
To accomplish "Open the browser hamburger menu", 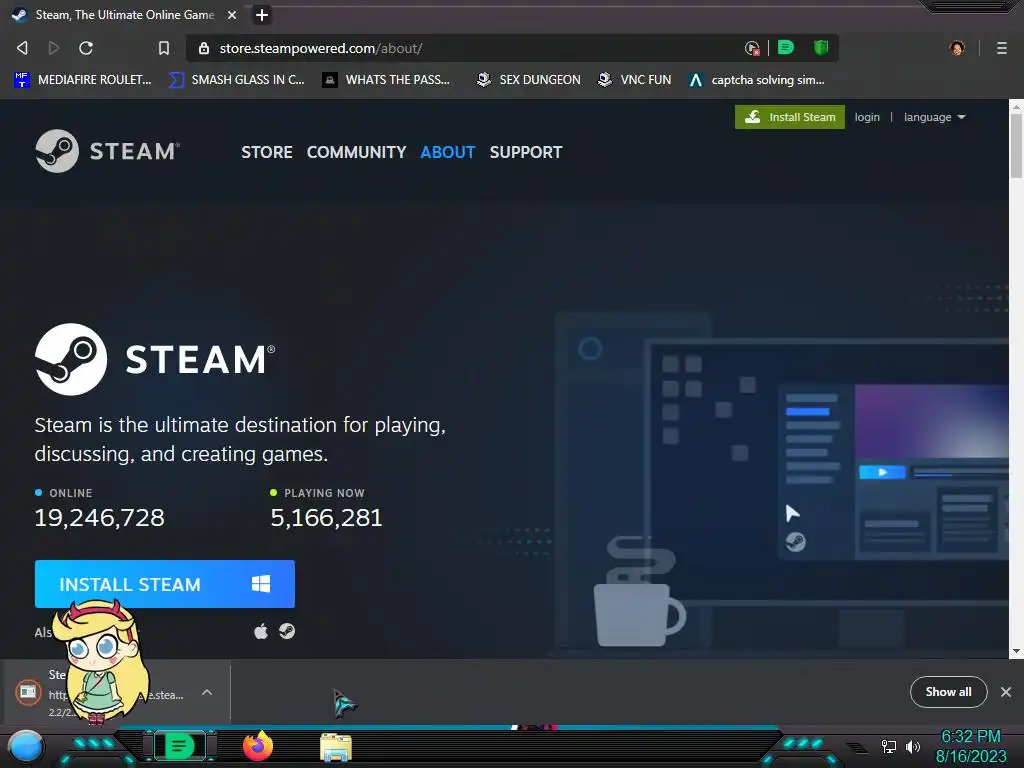I will [x=1001, y=48].
